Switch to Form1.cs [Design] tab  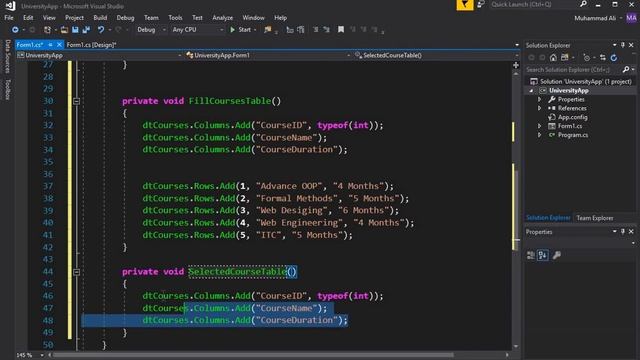(x=91, y=45)
